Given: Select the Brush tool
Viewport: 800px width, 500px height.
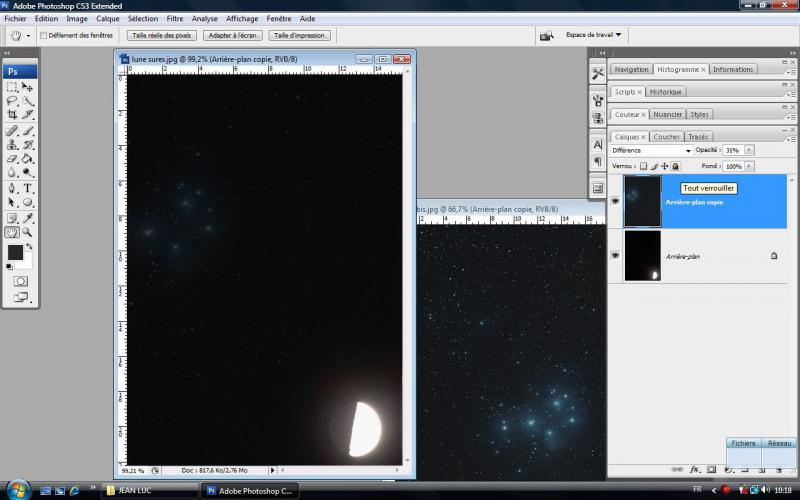Looking at the screenshot, I should (28, 131).
